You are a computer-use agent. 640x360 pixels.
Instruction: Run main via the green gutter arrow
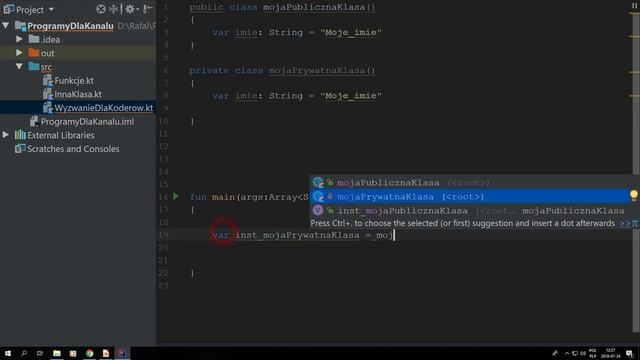176,196
